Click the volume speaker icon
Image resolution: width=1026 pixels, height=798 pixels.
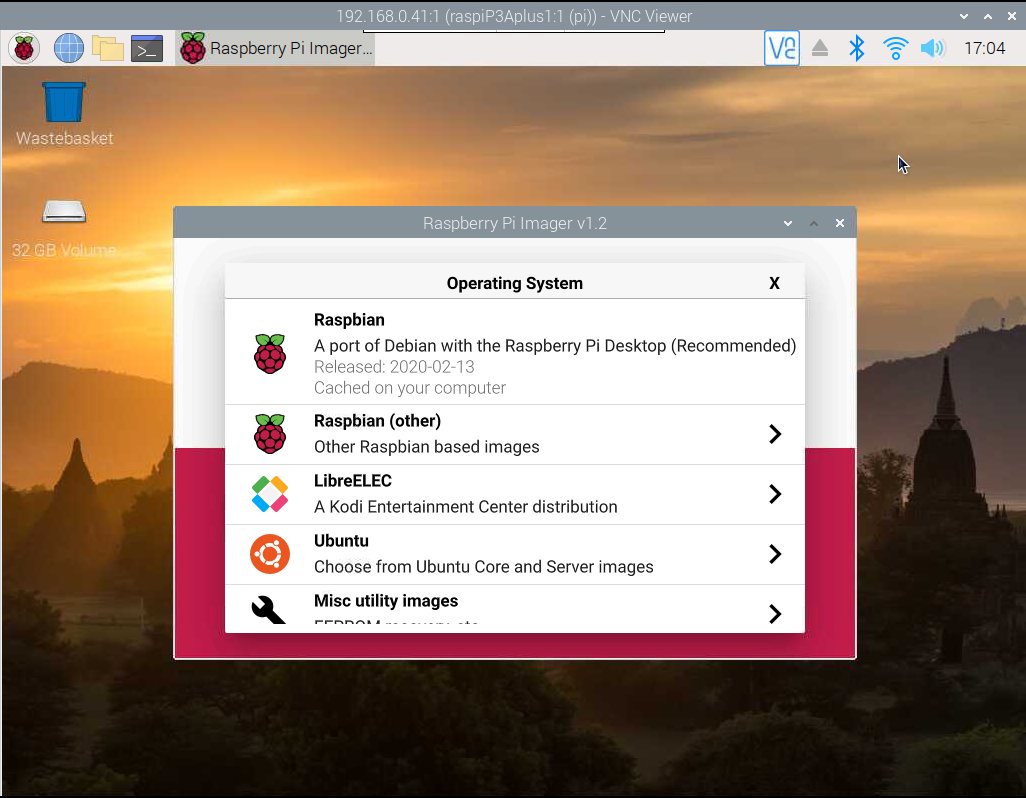point(932,48)
